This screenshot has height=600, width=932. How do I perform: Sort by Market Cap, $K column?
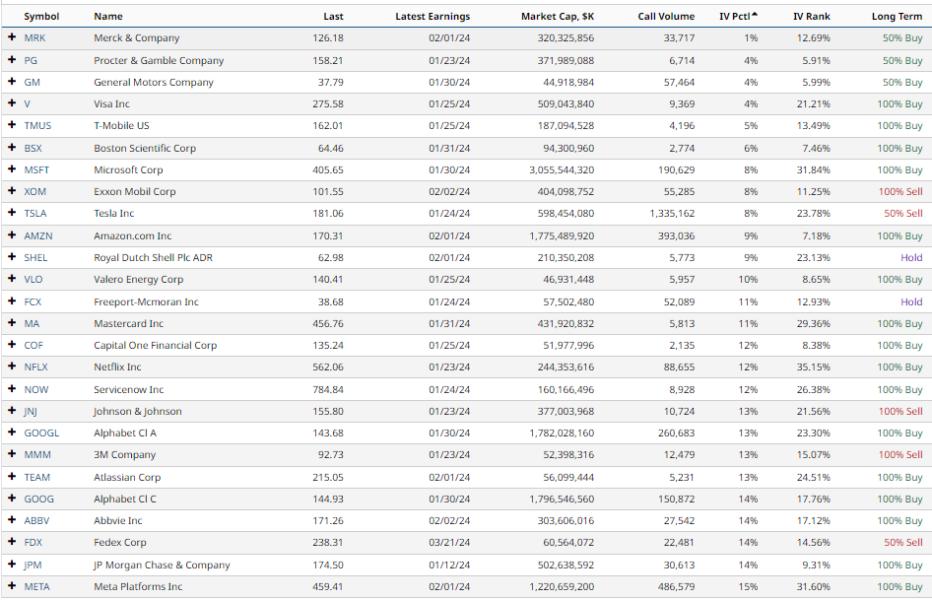tap(558, 17)
